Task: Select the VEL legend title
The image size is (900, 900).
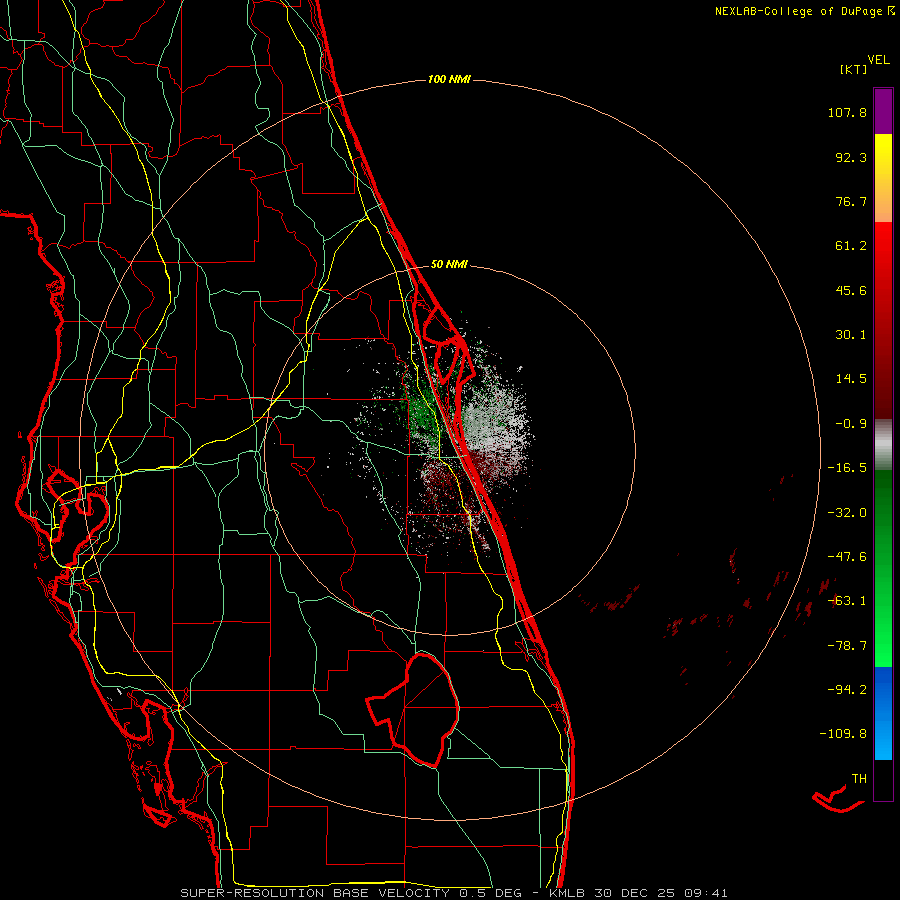Action: point(878,60)
